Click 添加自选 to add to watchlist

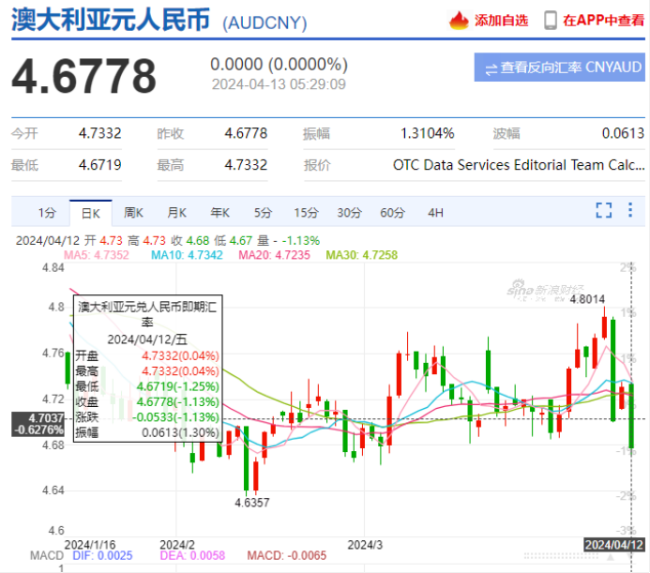pyautogui.click(x=501, y=20)
